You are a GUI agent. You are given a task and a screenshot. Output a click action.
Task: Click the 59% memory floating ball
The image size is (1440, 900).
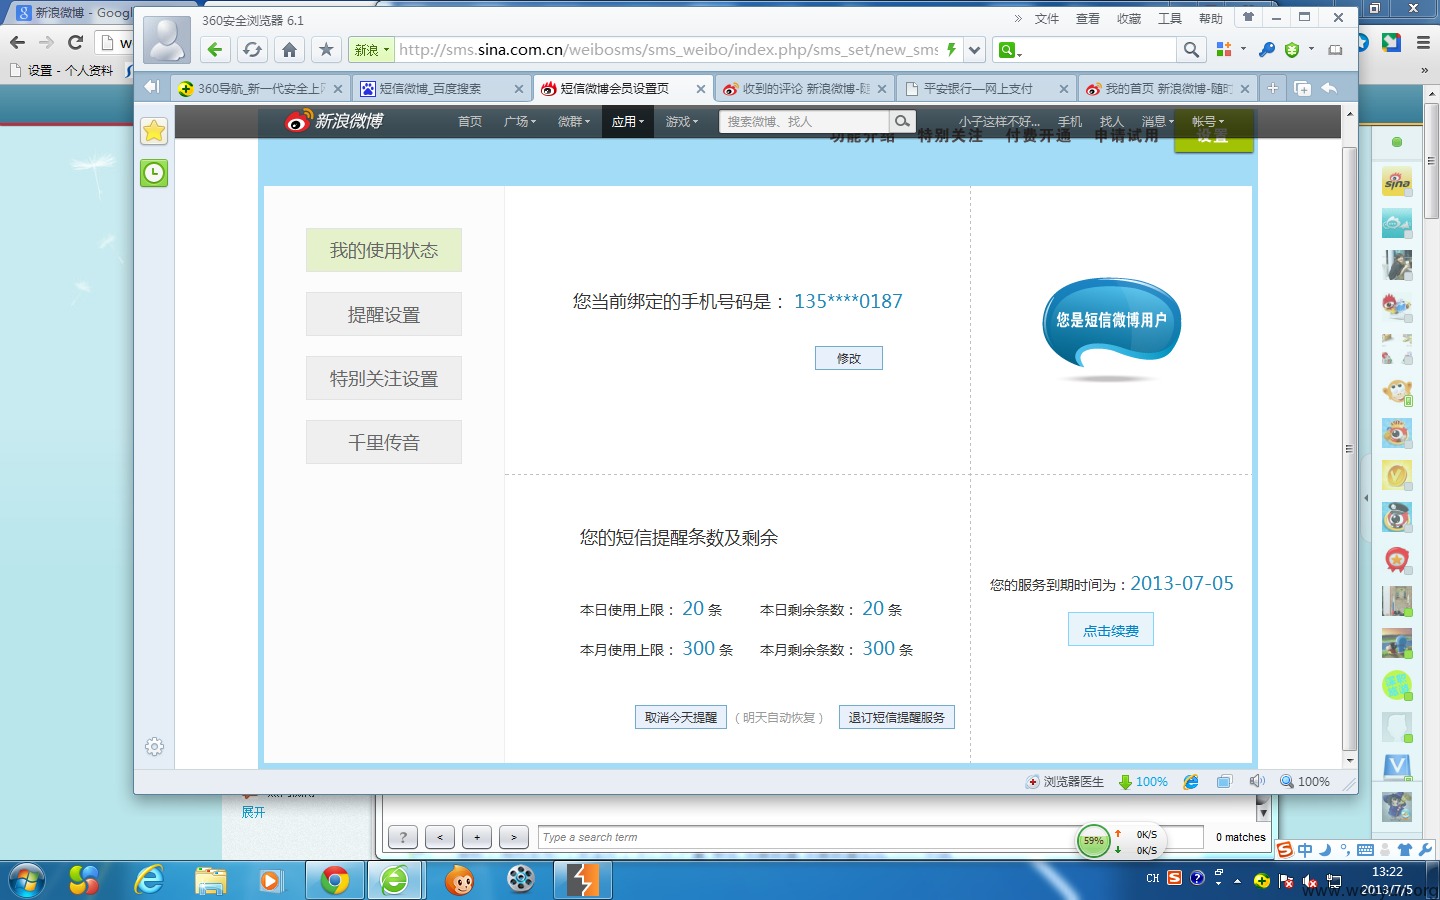[x=1094, y=841]
